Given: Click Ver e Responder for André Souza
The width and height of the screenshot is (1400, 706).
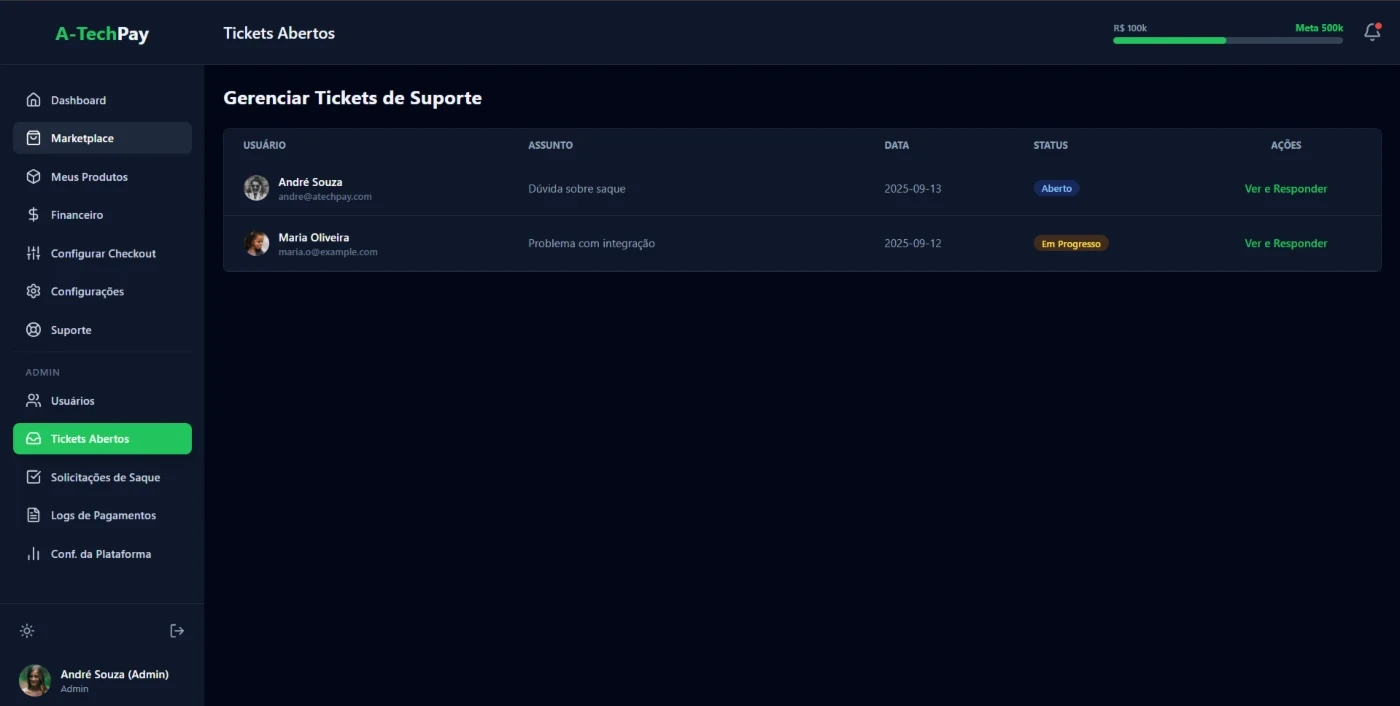Looking at the screenshot, I should (1285, 189).
